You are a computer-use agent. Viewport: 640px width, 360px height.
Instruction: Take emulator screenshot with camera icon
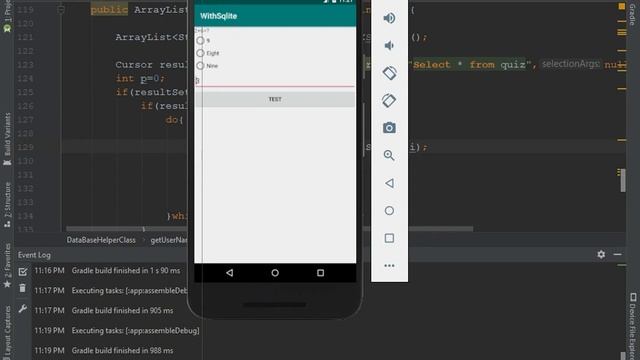point(389,128)
